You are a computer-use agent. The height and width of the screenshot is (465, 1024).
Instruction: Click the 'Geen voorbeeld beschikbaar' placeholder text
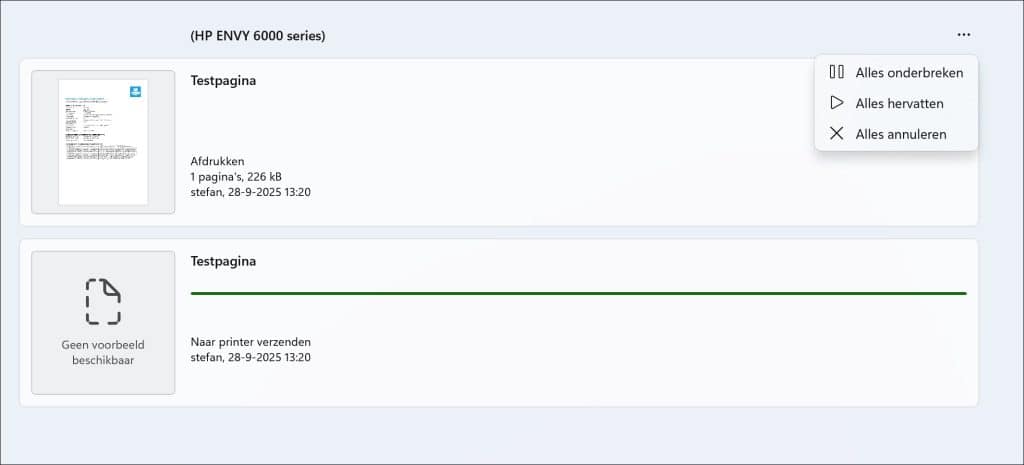click(x=103, y=352)
